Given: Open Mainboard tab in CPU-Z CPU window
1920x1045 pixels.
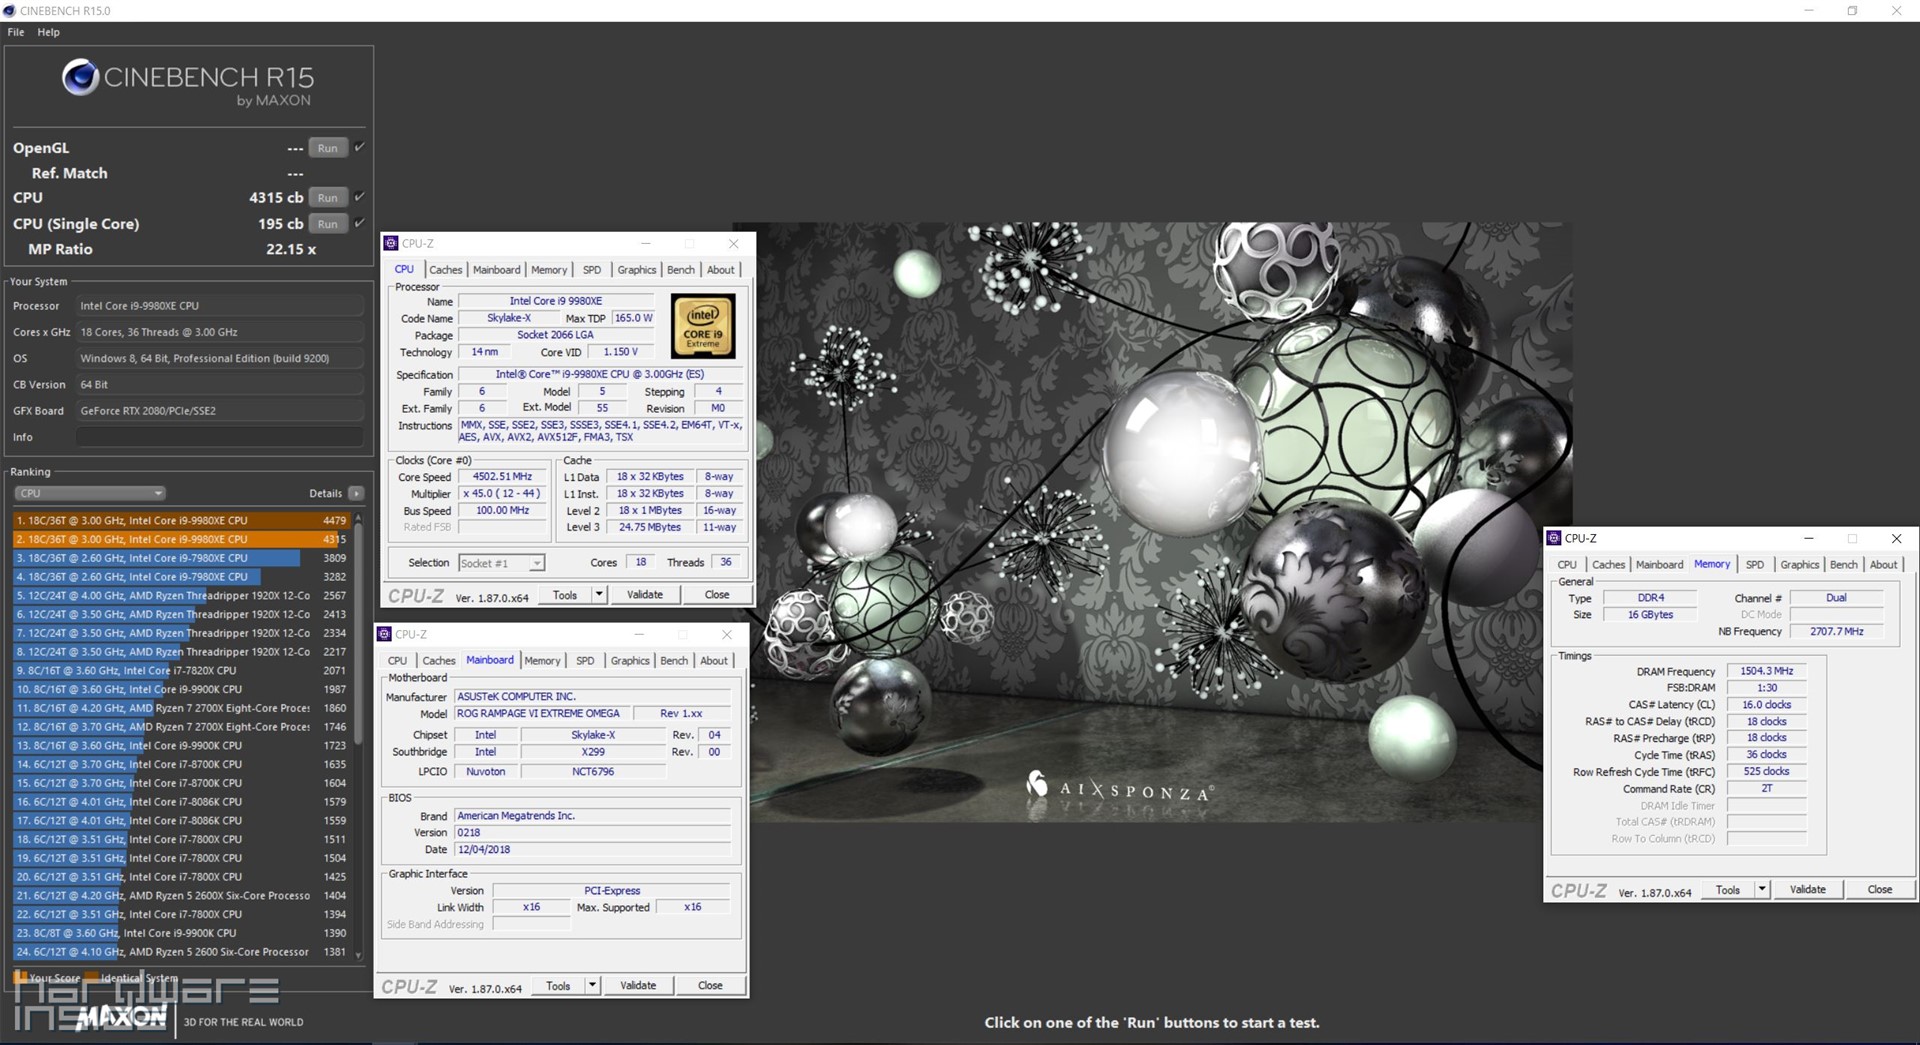Looking at the screenshot, I should click(x=496, y=270).
